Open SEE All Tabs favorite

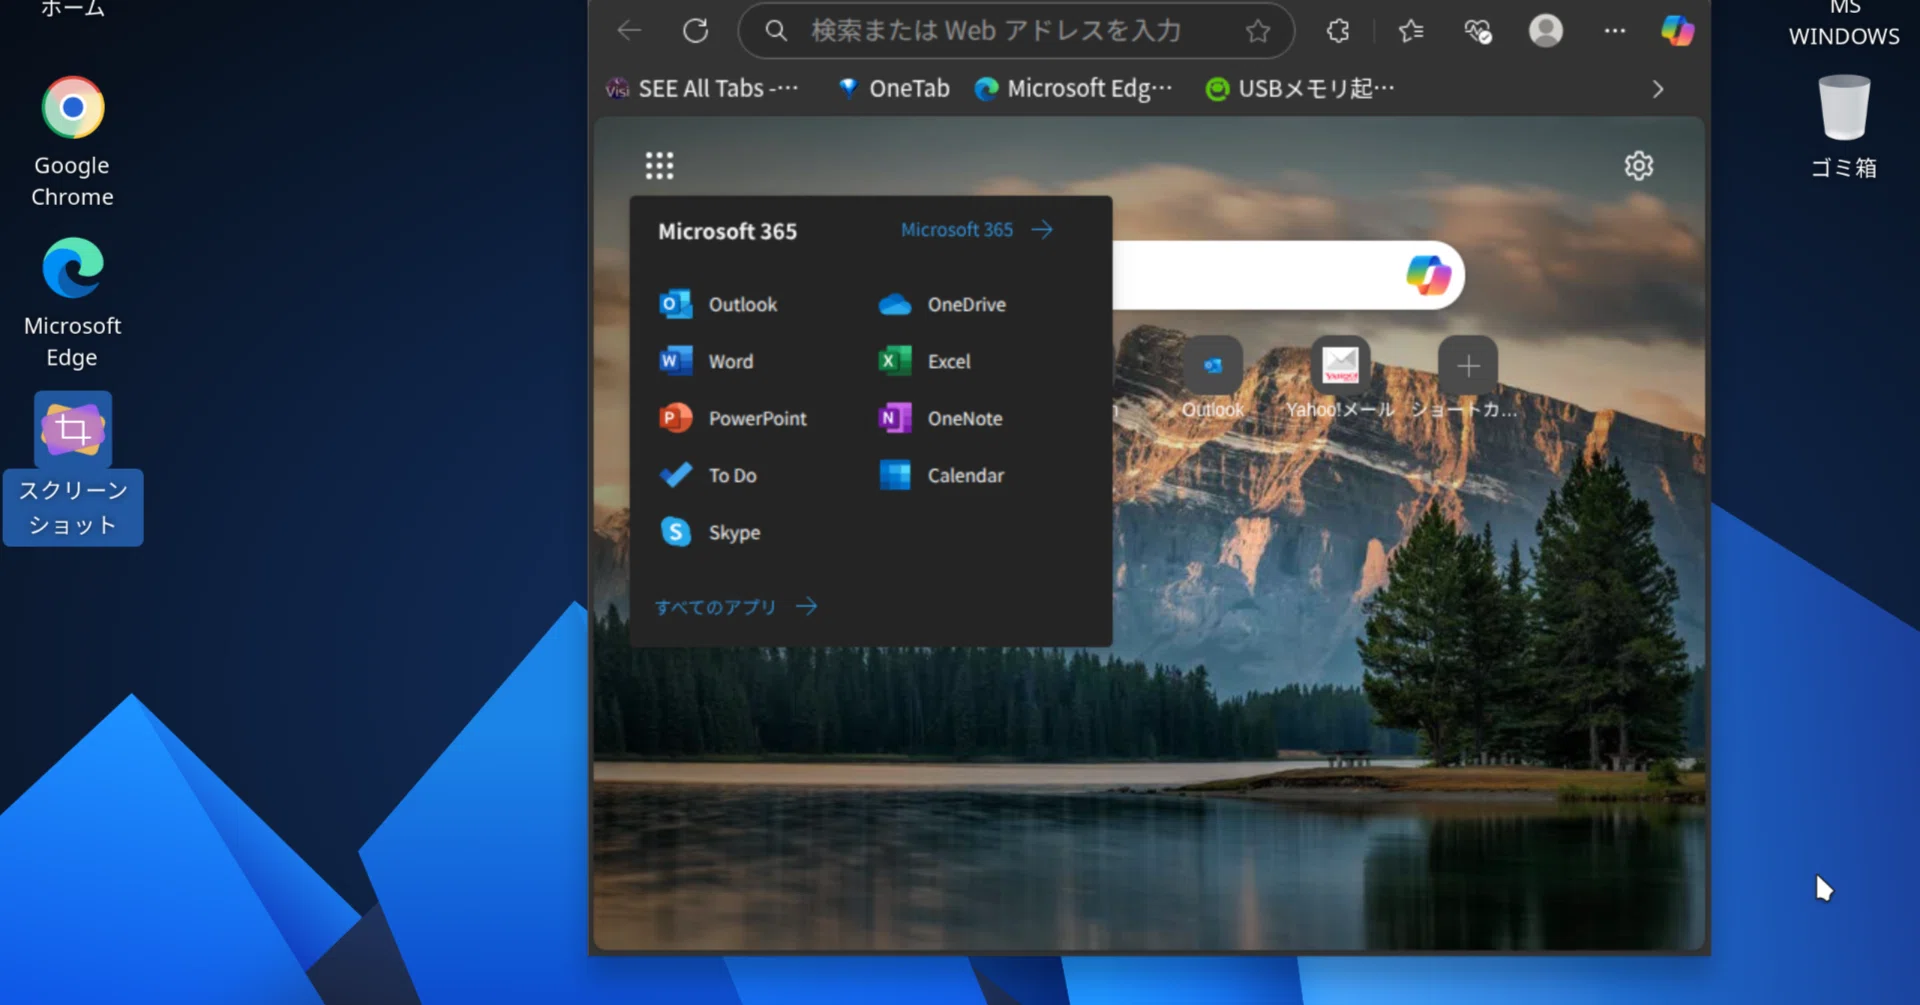pos(702,89)
